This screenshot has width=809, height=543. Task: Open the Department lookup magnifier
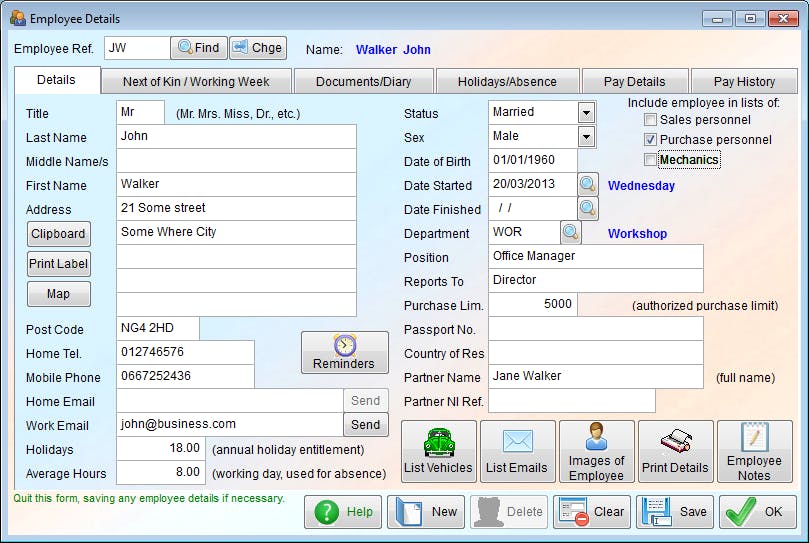pos(571,232)
